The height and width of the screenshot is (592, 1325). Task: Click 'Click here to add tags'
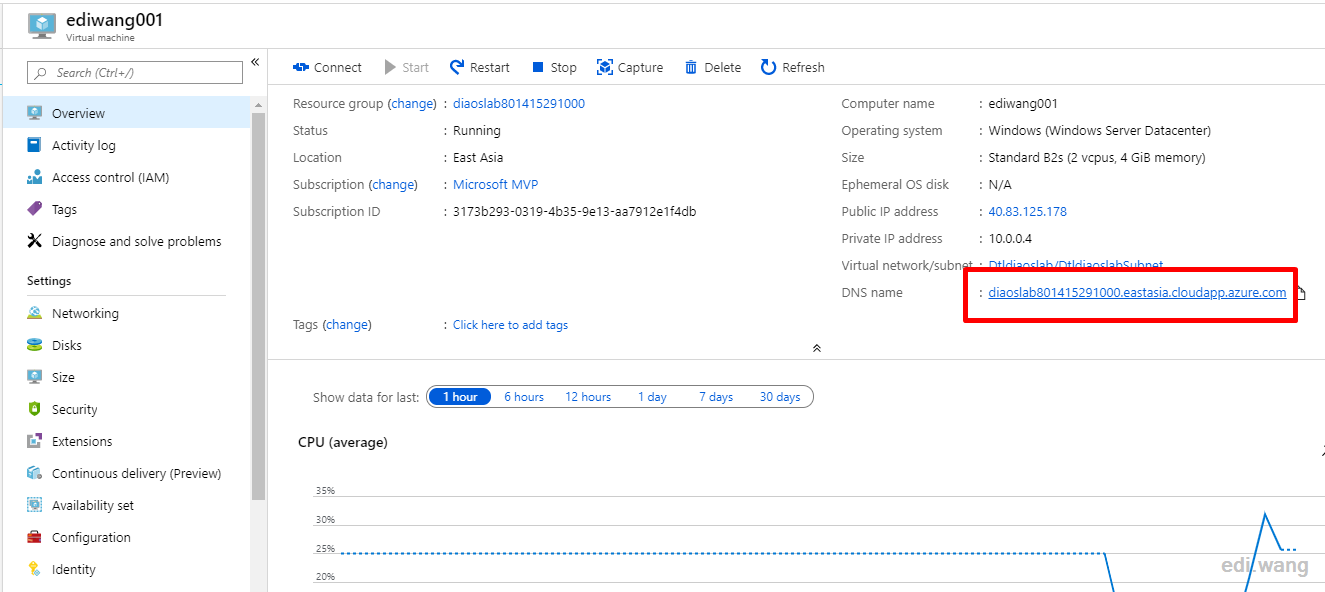(510, 324)
